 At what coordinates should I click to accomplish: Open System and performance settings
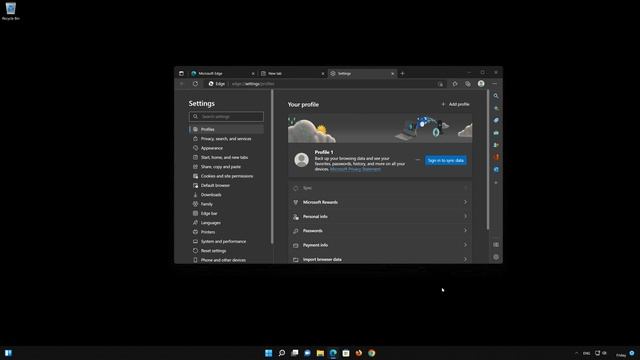point(226,242)
